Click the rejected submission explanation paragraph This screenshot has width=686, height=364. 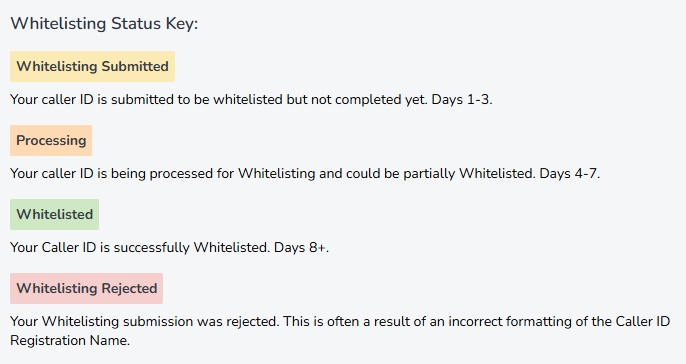pos(340,331)
